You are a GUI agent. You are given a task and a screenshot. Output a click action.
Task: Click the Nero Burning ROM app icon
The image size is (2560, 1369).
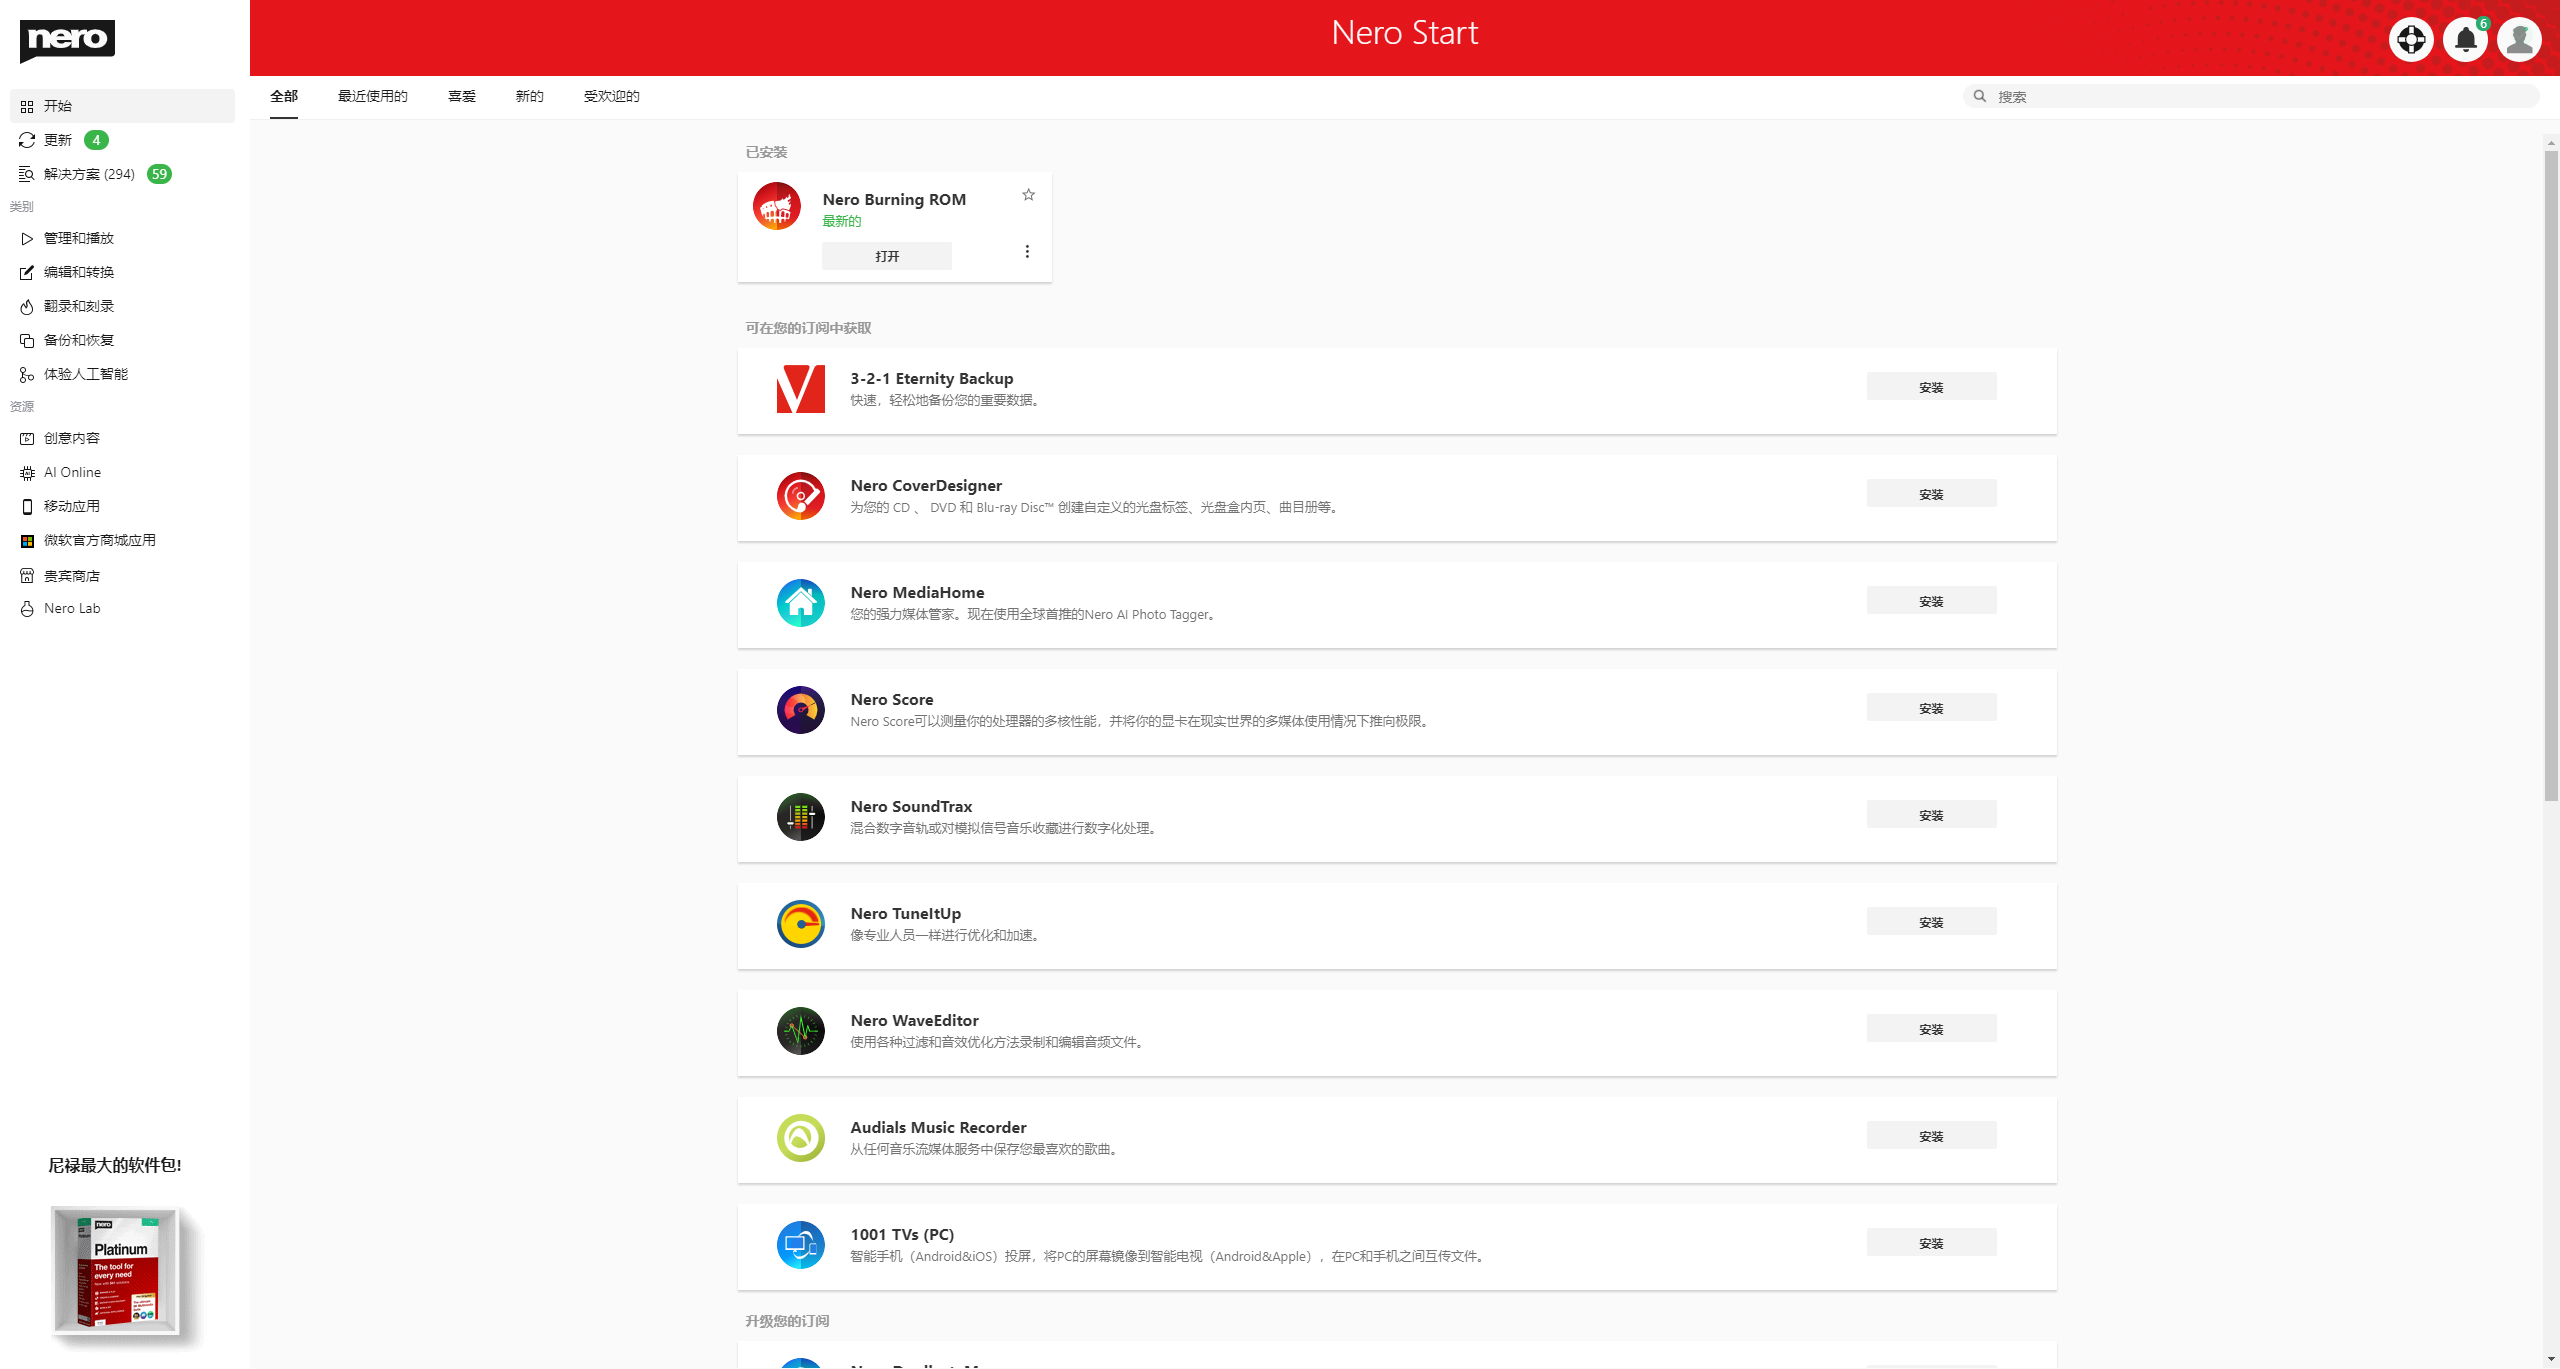[x=777, y=206]
